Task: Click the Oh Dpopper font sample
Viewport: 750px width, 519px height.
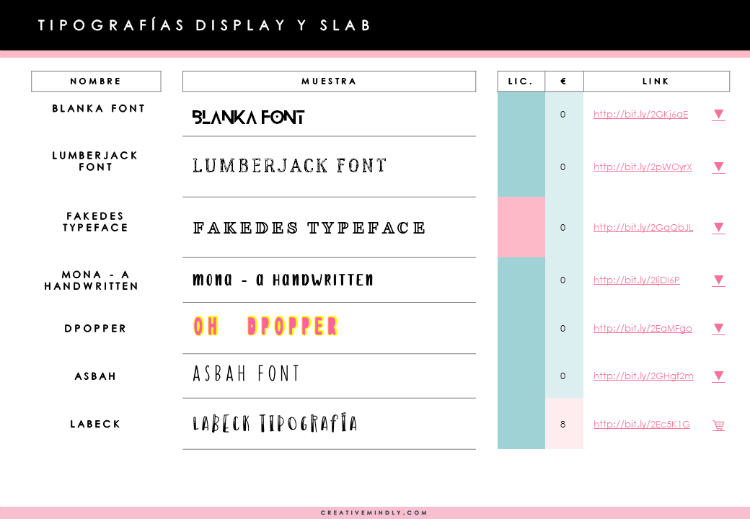Action: click(x=266, y=326)
